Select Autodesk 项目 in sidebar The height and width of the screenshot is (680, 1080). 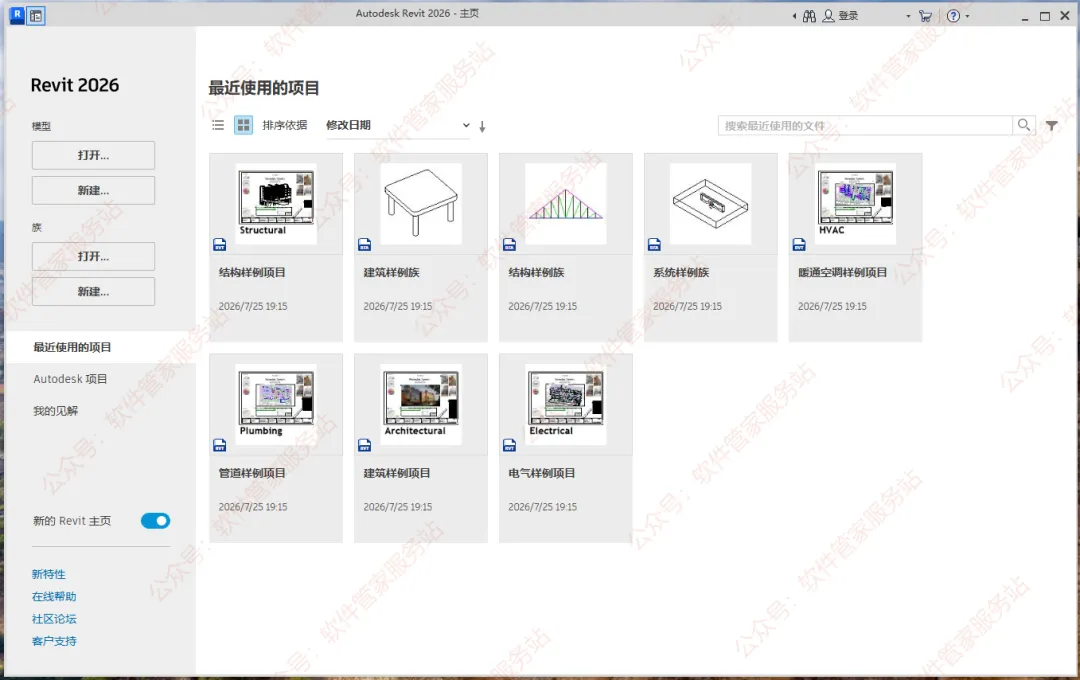tap(70, 379)
